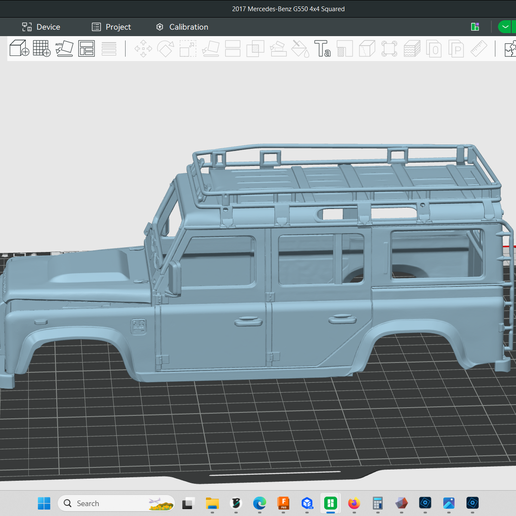
Task: Select the Cut tool
Action: point(233,49)
